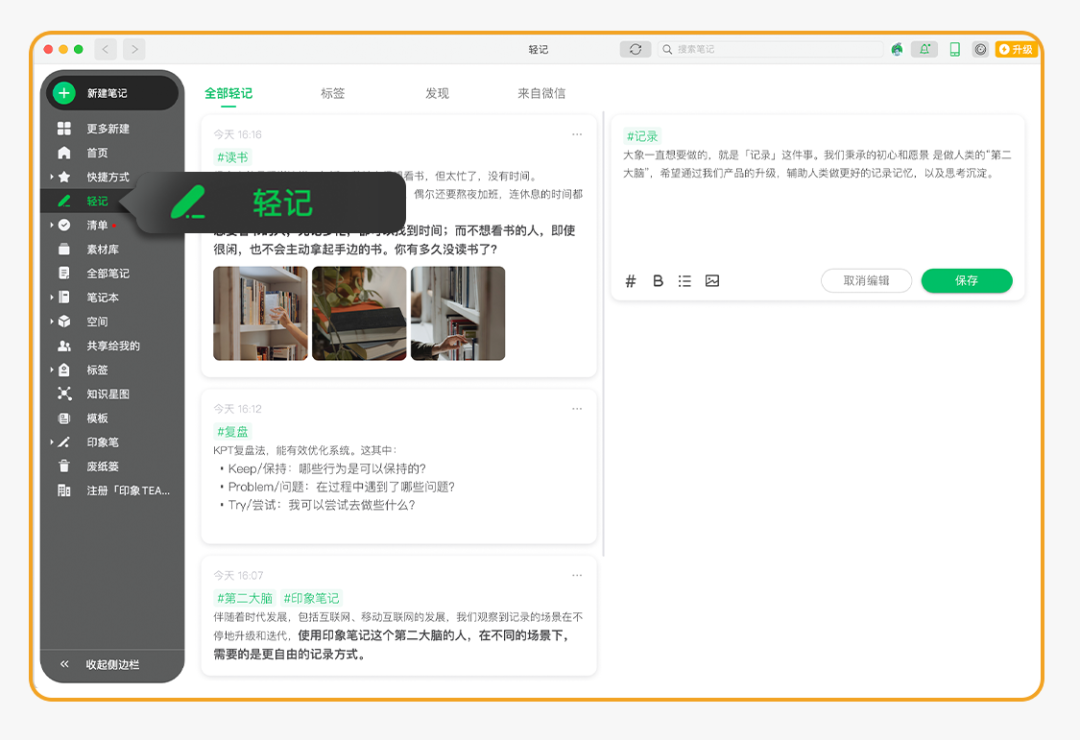Go to Home via house icon
Image resolution: width=1080 pixels, height=740 pixels.
tap(64, 152)
